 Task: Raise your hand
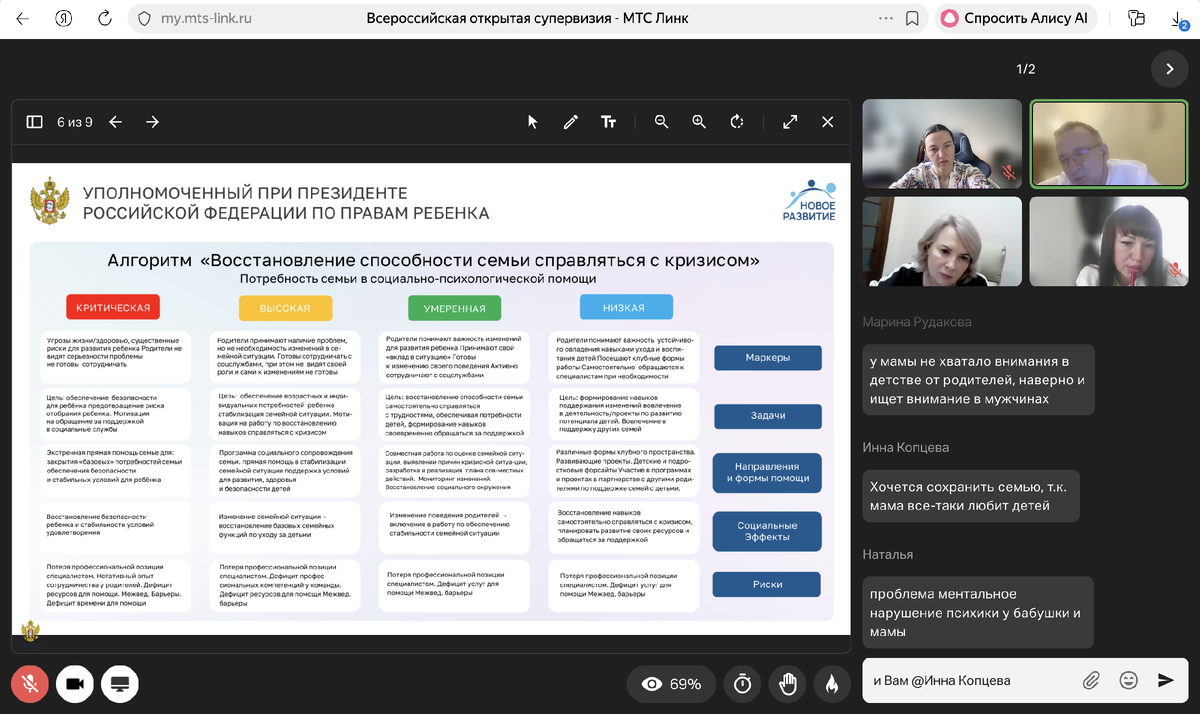tap(788, 684)
